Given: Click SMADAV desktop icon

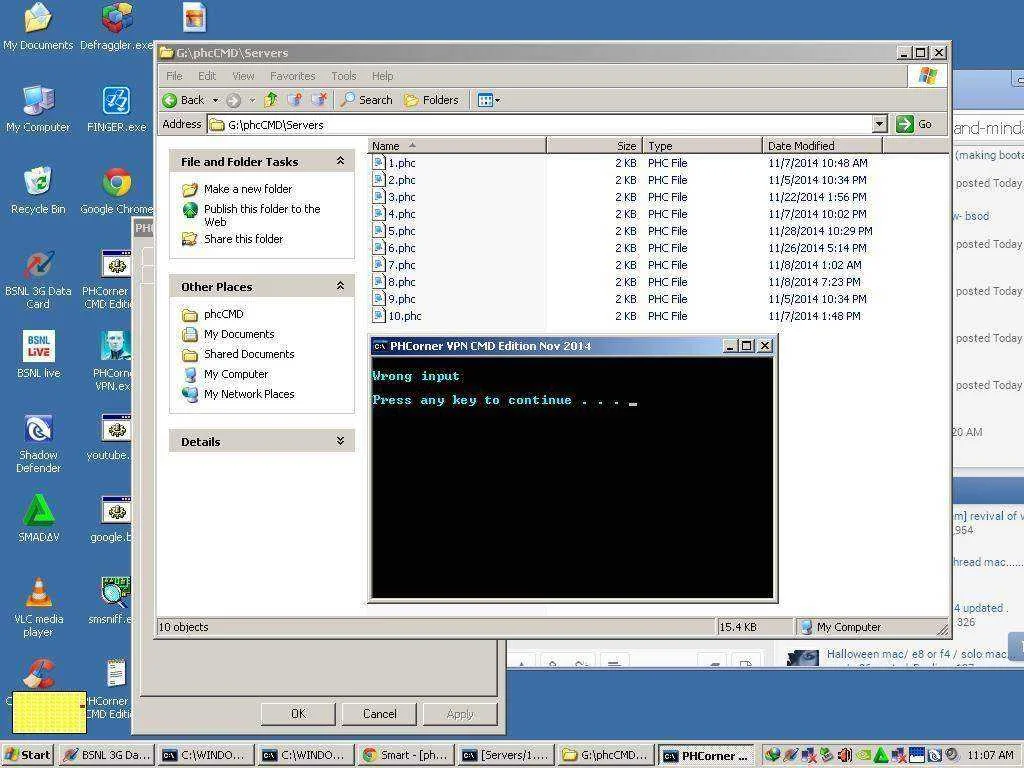Looking at the screenshot, I should [38, 519].
